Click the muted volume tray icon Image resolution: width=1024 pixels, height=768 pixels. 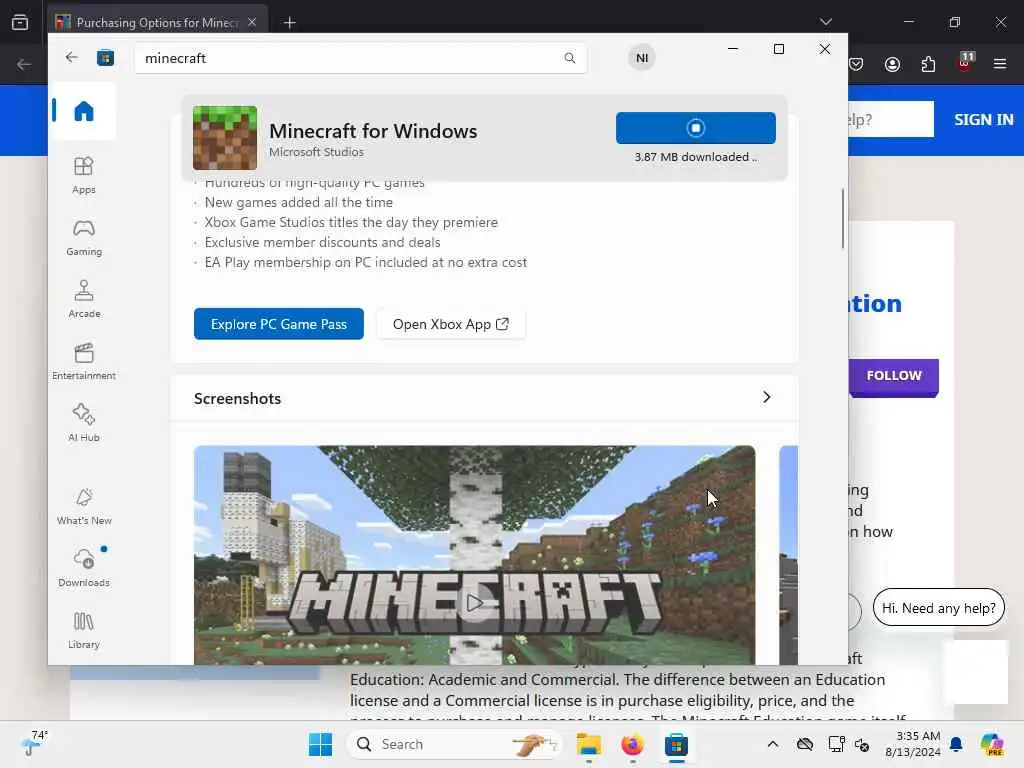[x=862, y=745]
